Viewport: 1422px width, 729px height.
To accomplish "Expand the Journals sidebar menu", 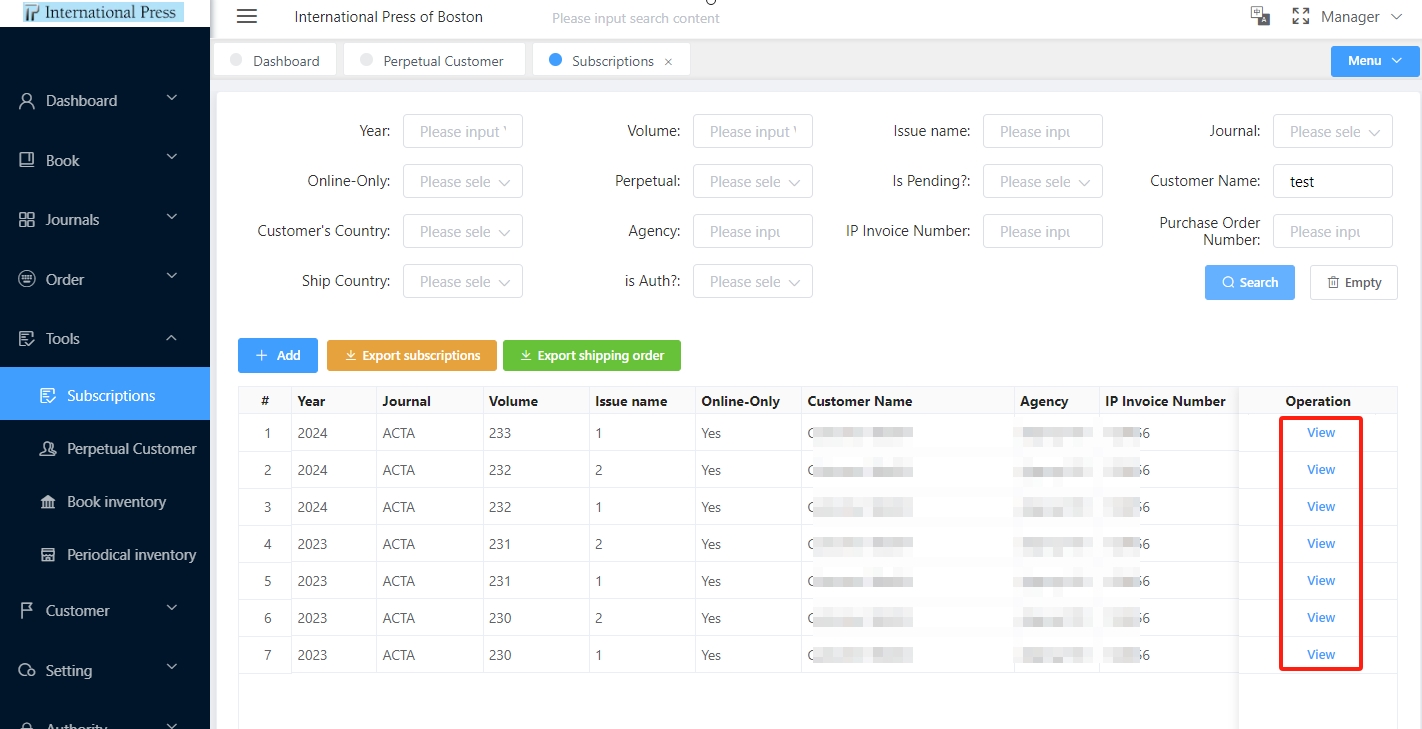I will (172, 217).
